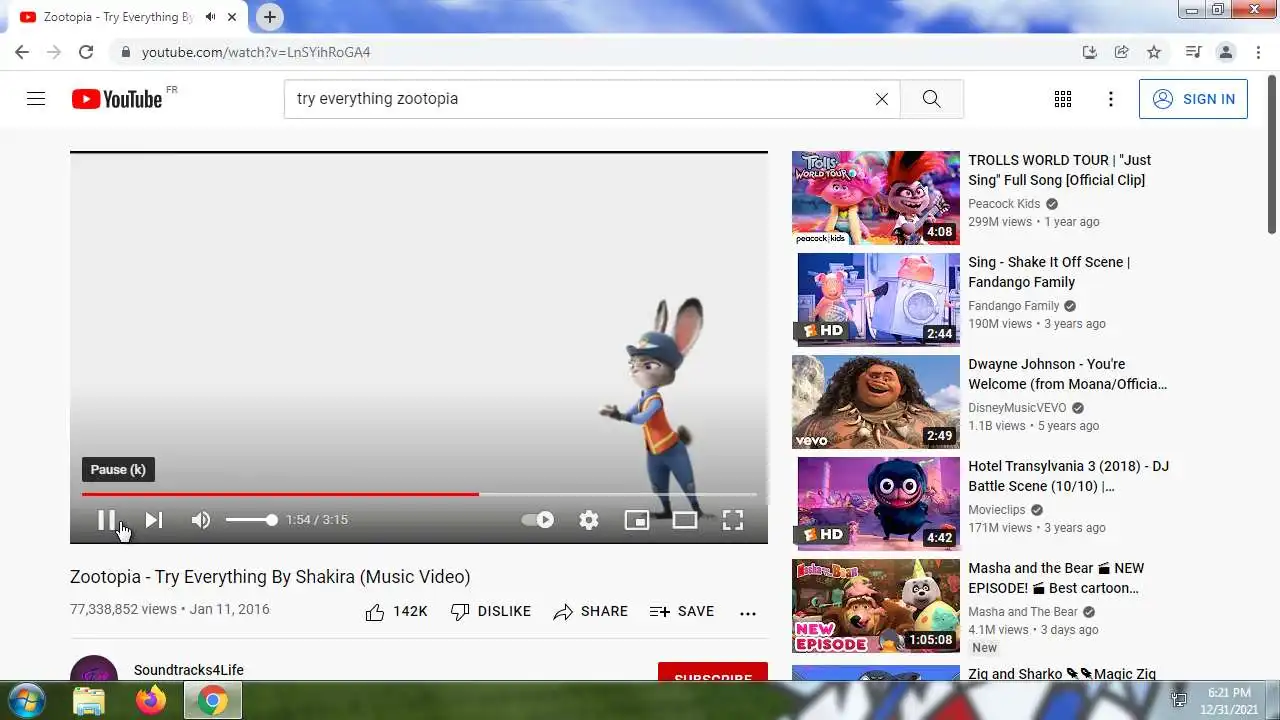Toggle the autoplay switch
This screenshot has width=1280, height=720.
pyautogui.click(x=538, y=520)
